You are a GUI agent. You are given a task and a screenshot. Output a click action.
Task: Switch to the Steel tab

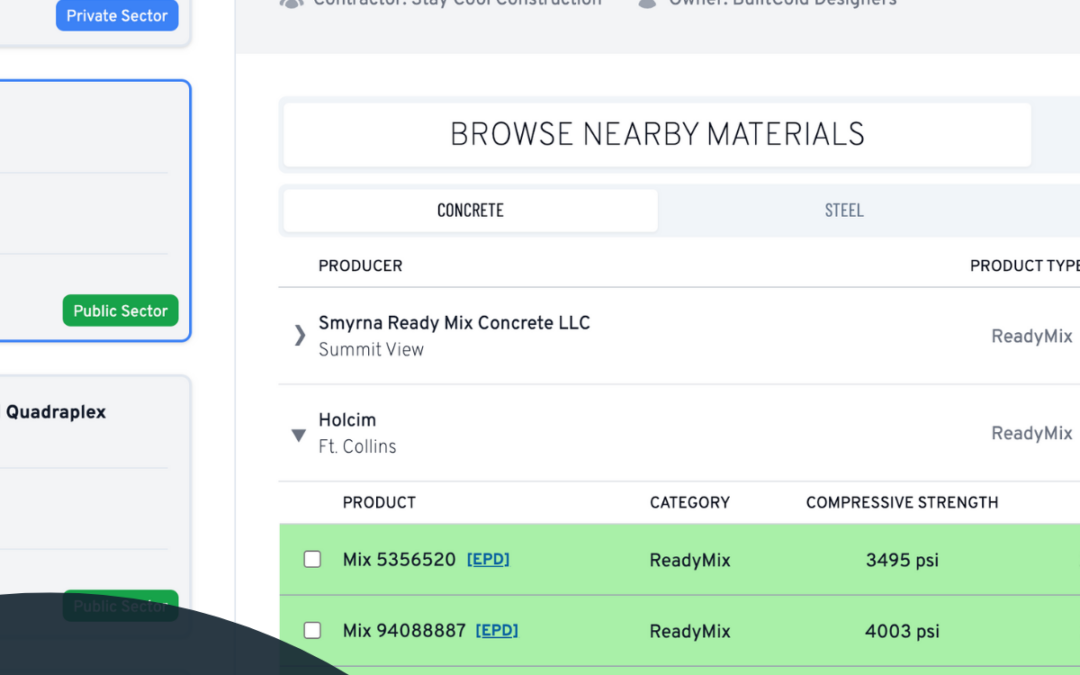[844, 210]
